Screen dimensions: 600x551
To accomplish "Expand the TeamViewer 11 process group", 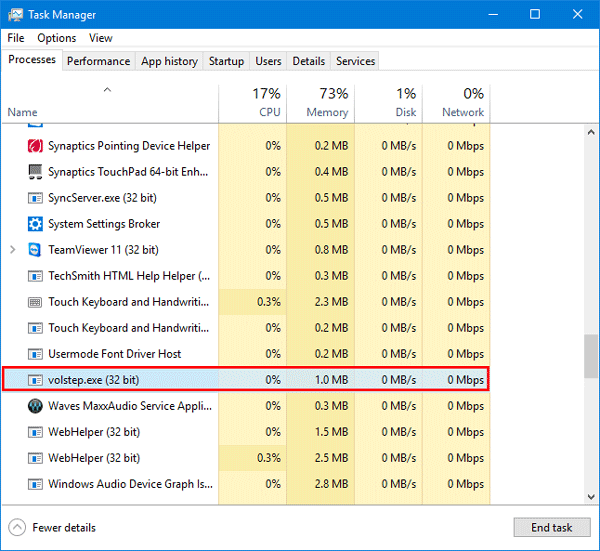I will pyautogui.click(x=12, y=250).
